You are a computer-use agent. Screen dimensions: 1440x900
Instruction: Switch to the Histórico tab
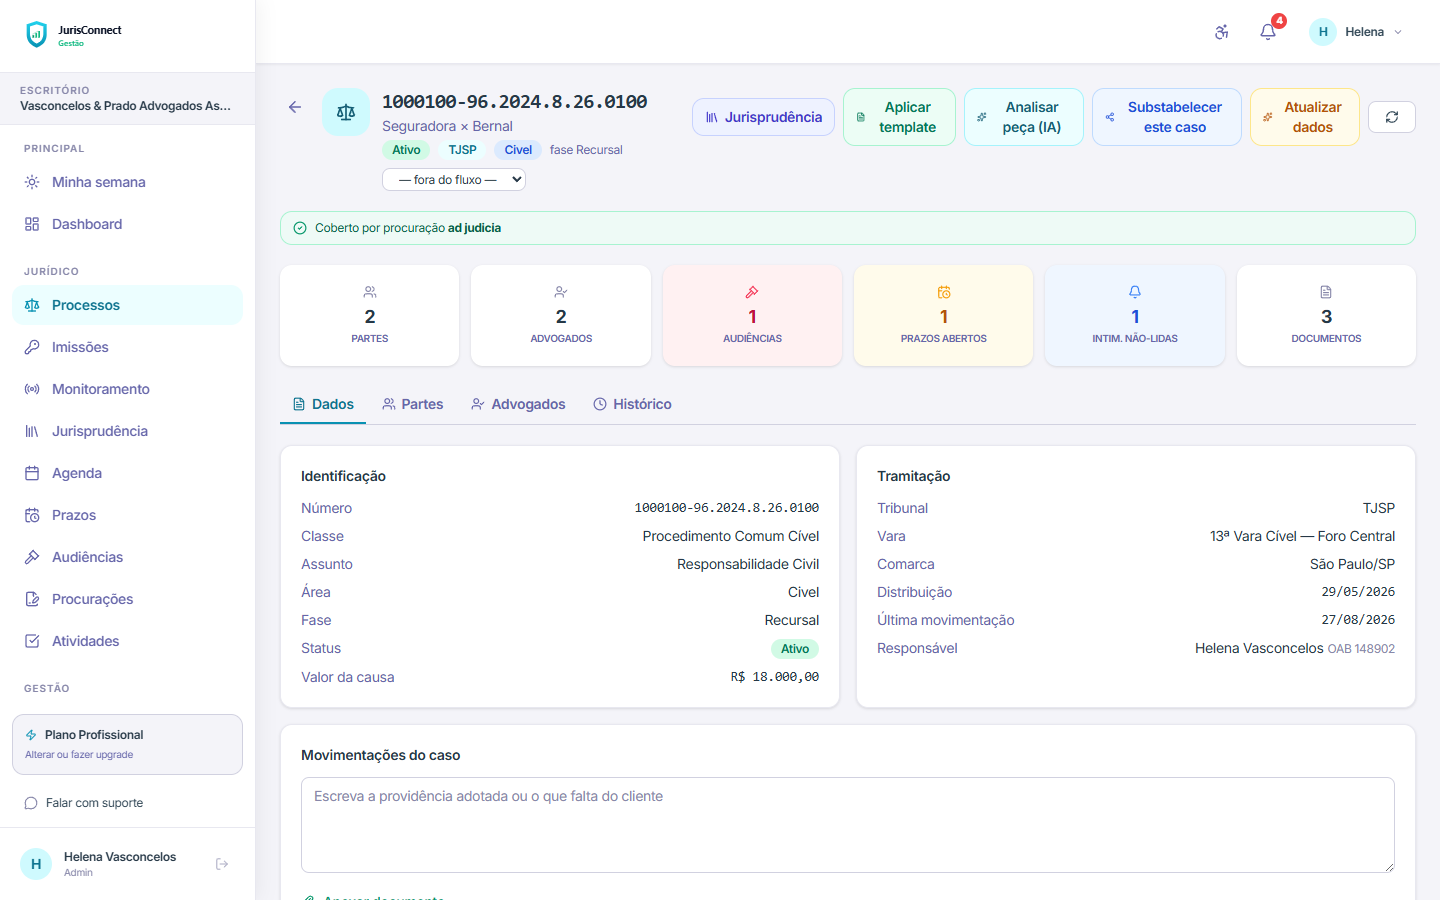[x=632, y=404]
